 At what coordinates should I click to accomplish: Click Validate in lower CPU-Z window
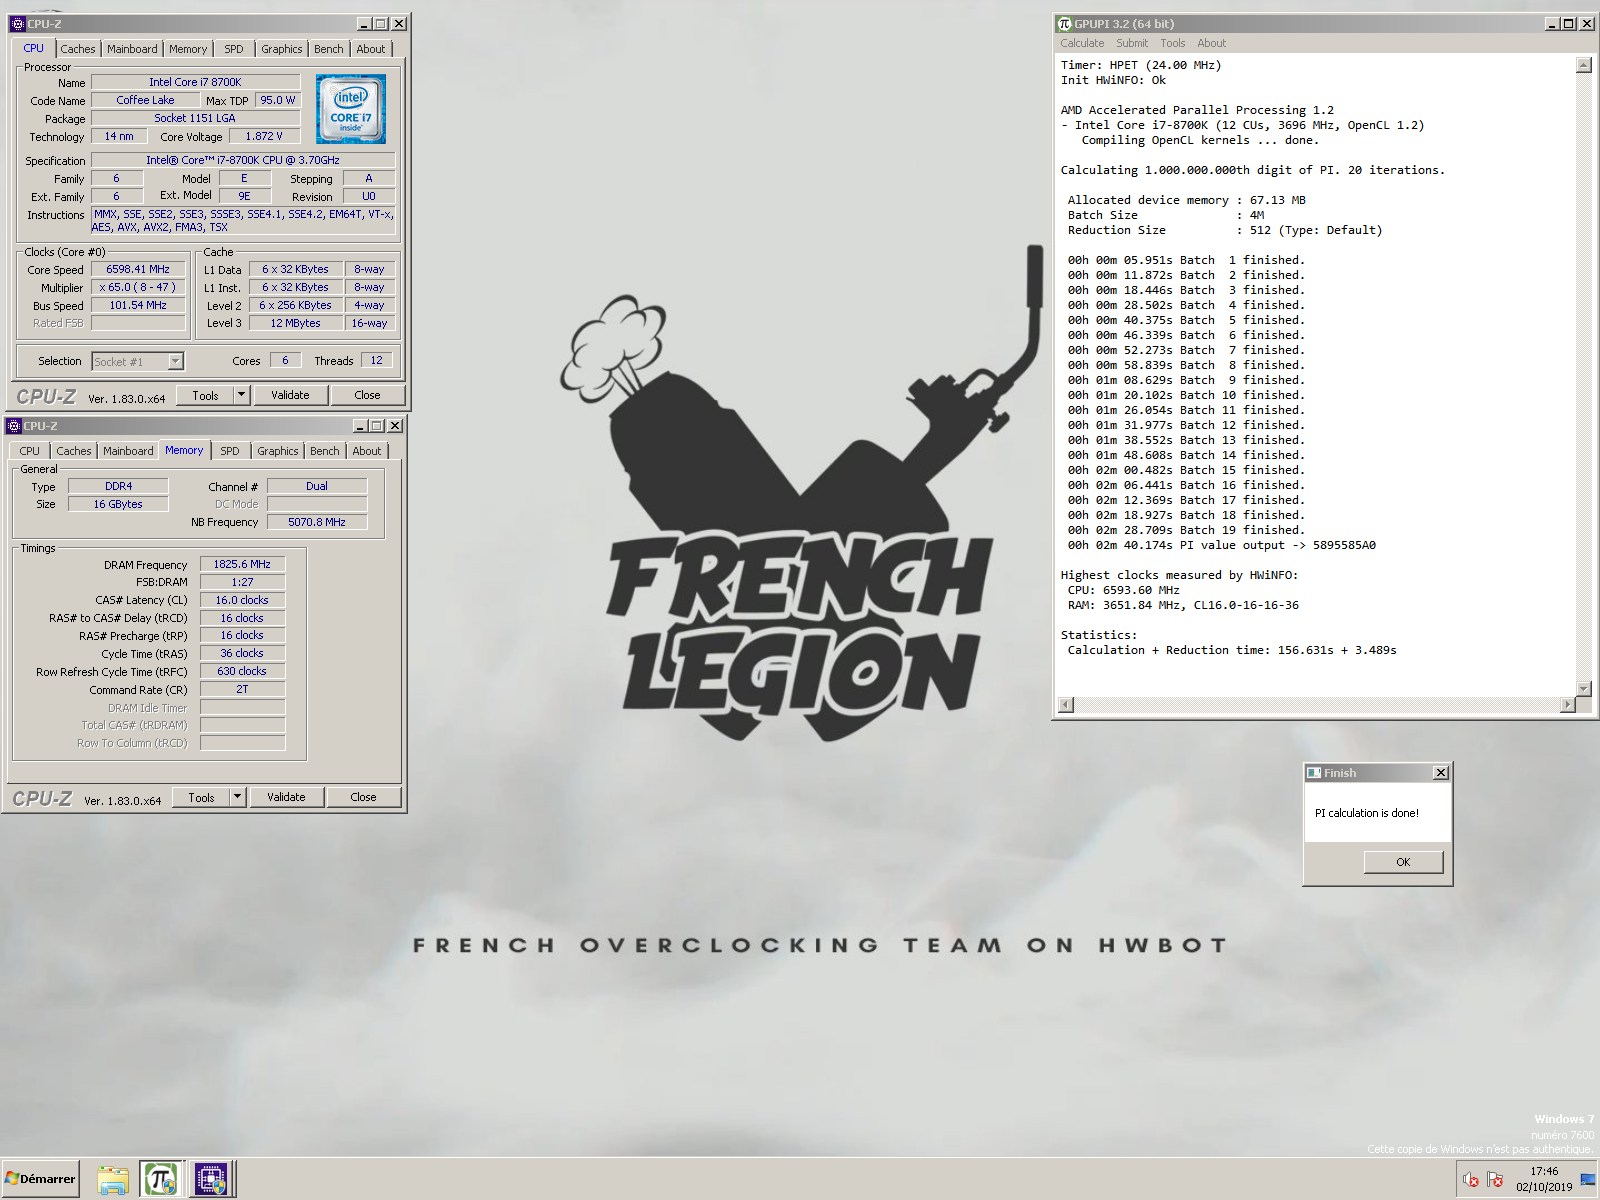point(286,797)
